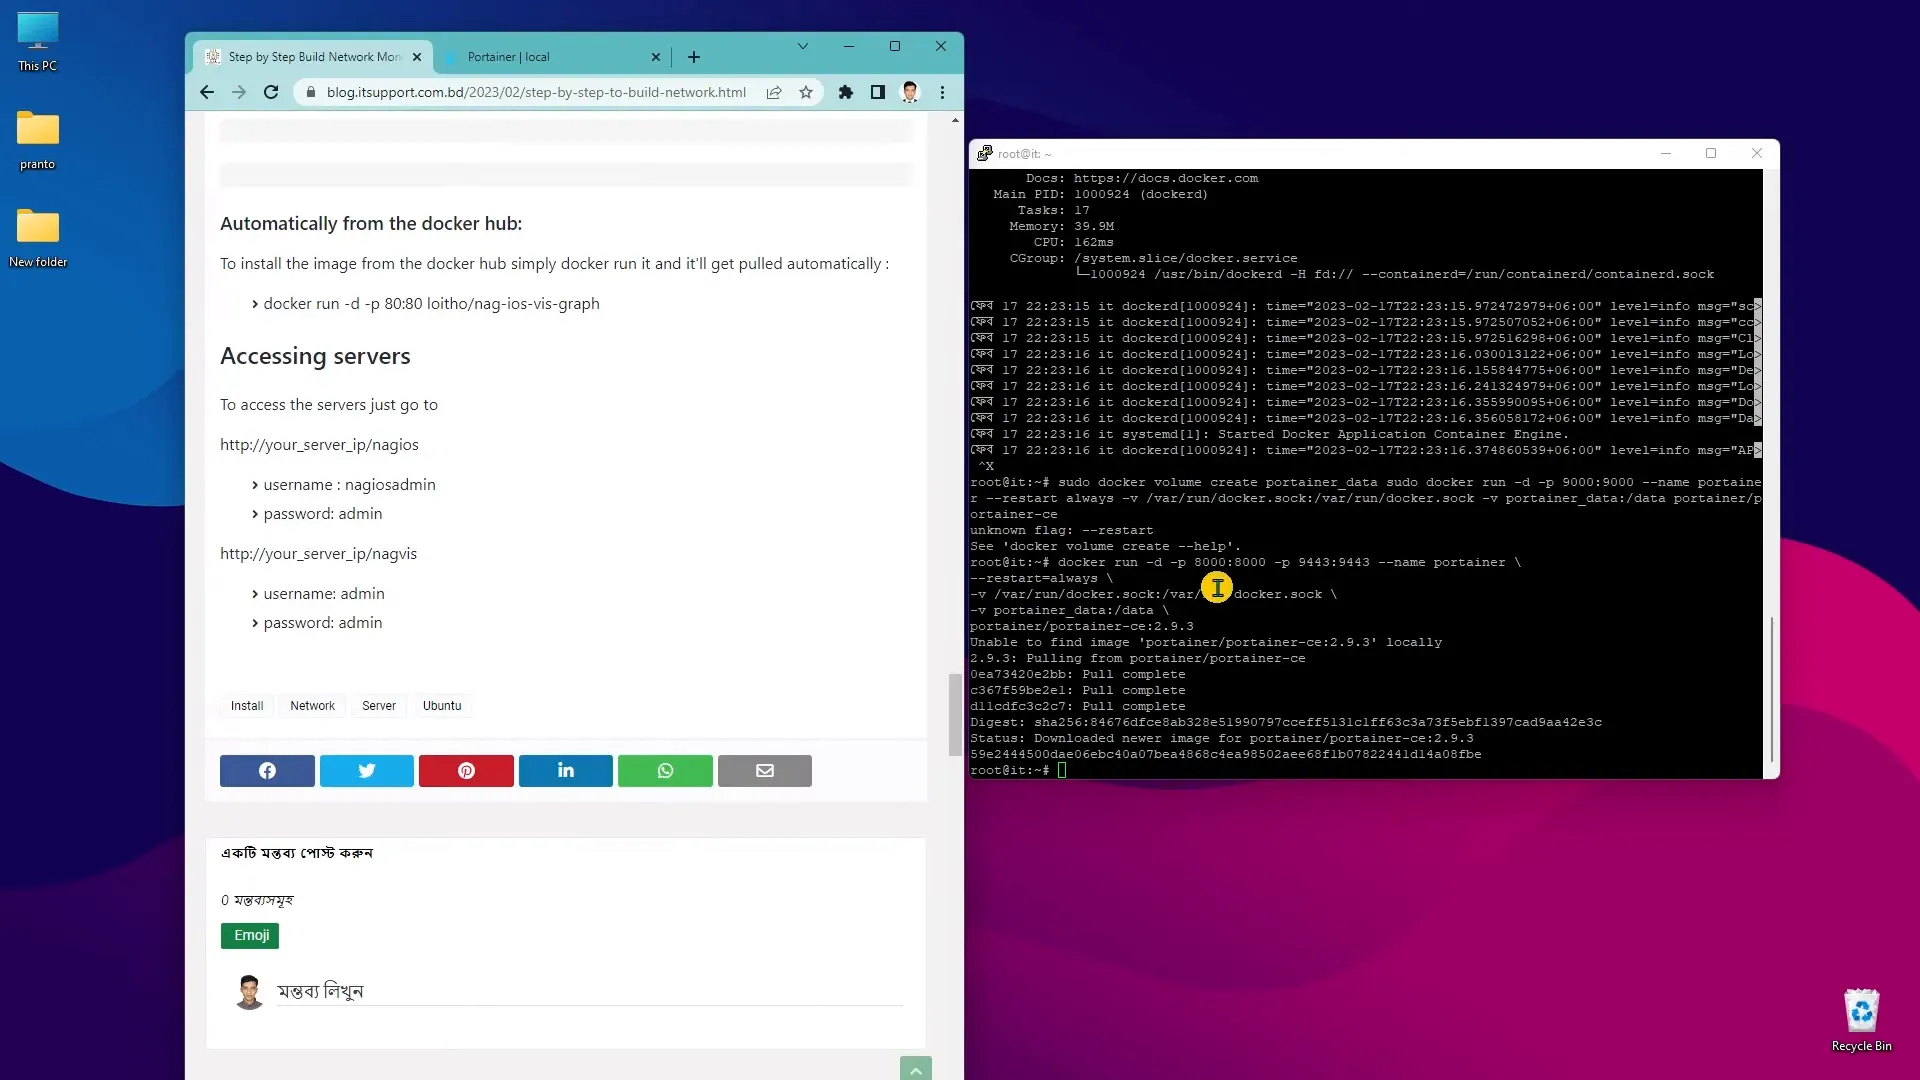
Task: Click the Twitter share icon
Action: (367, 770)
